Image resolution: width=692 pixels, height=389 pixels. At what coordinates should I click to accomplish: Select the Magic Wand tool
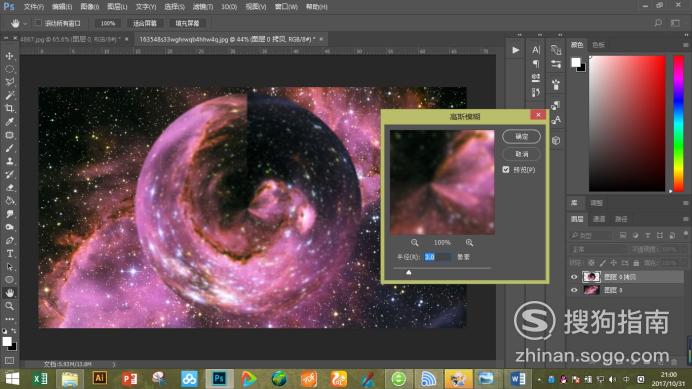click(x=9, y=95)
